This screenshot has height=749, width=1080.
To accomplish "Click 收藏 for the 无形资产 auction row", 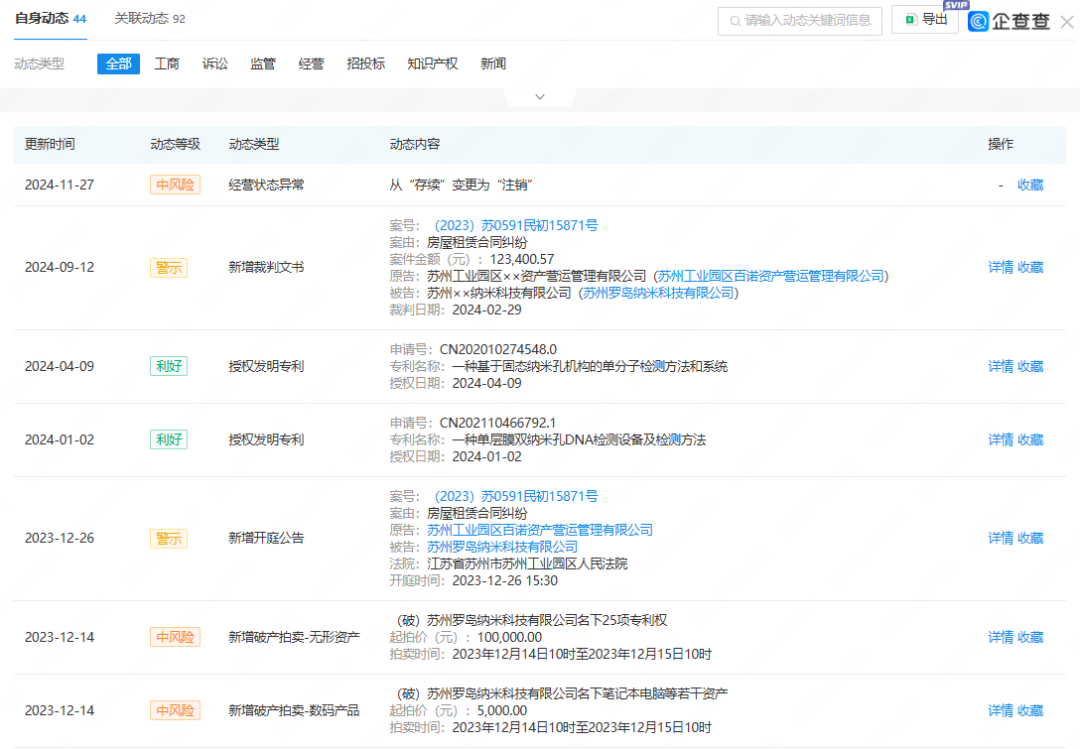I will click(1030, 637).
